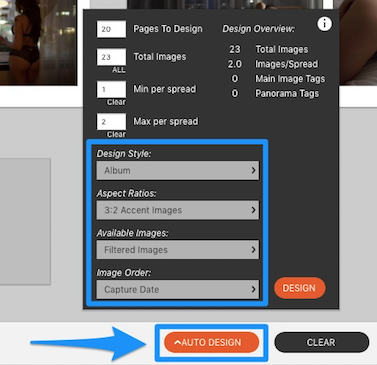The width and height of the screenshot is (377, 365).
Task: Click the Main Image Tags label
Action: pyautogui.click(x=290, y=79)
